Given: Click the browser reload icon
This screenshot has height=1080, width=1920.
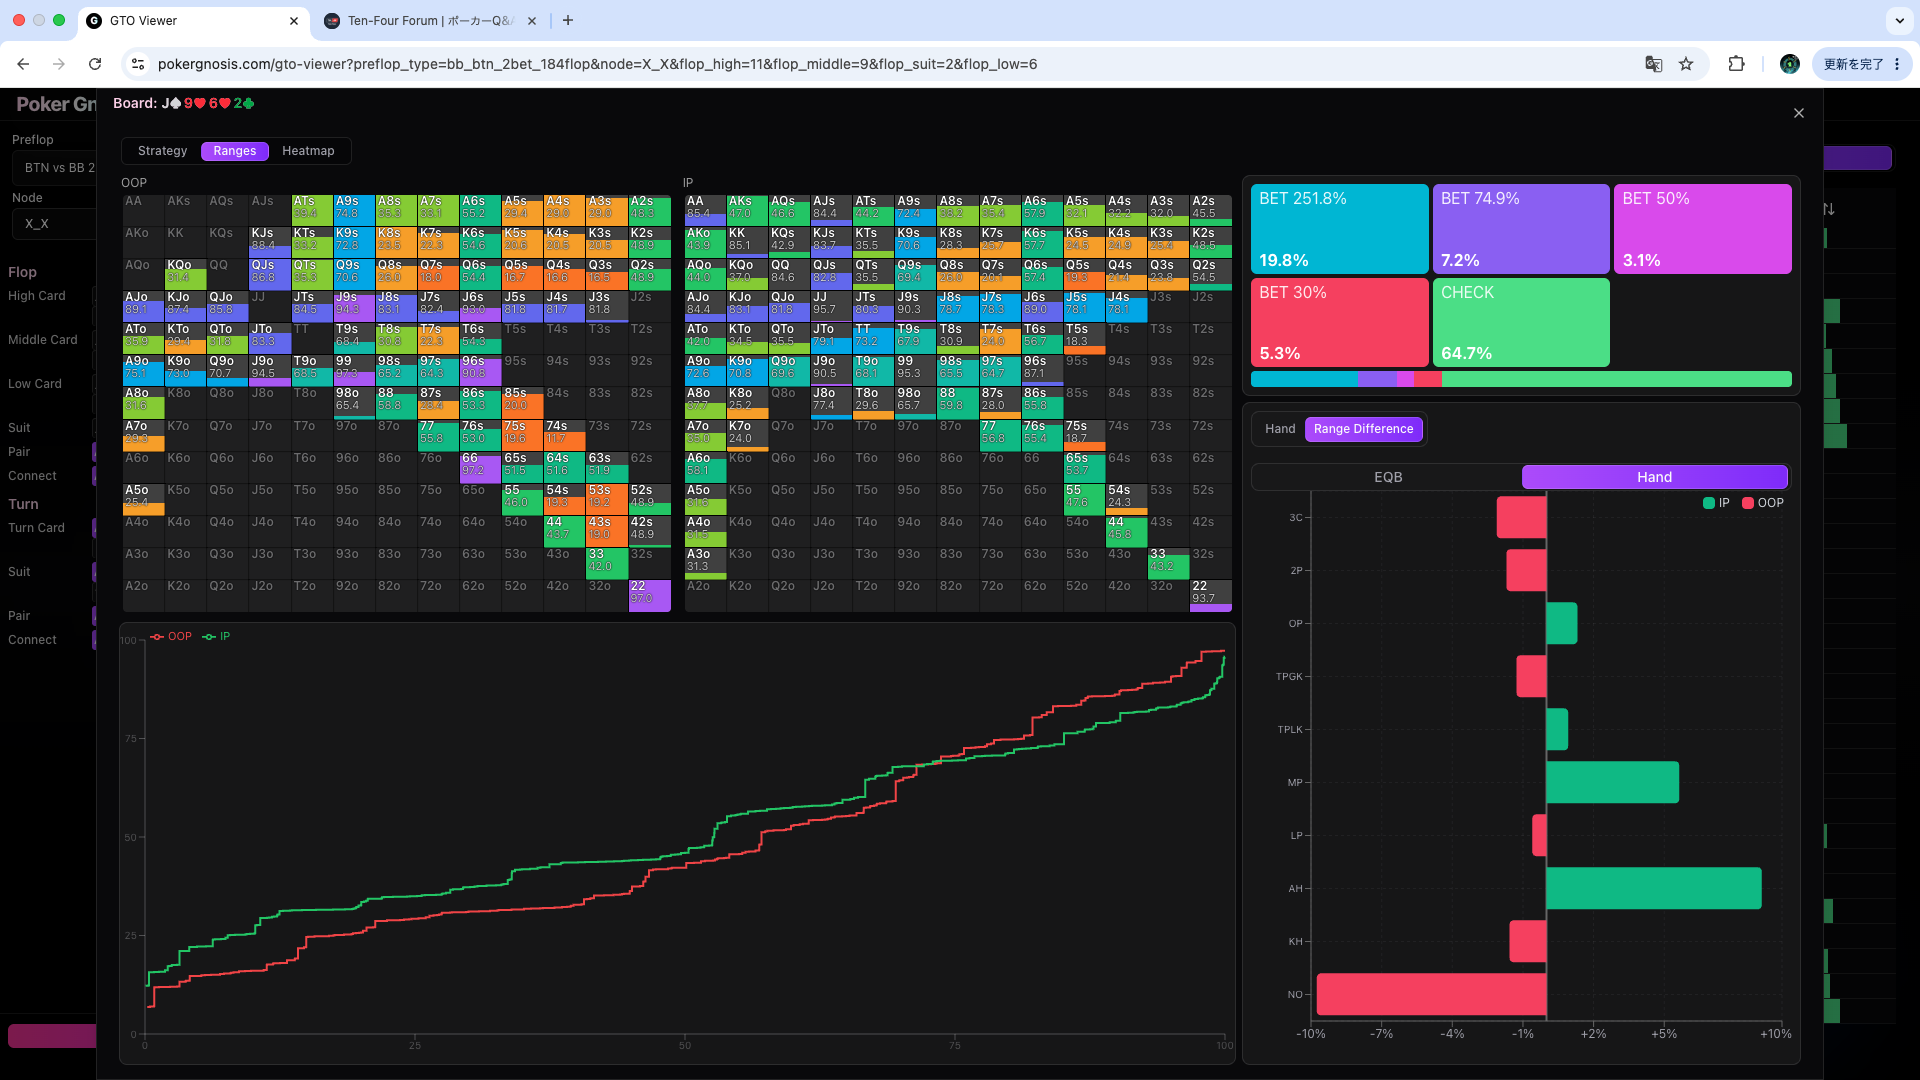Looking at the screenshot, I should click(95, 64).
